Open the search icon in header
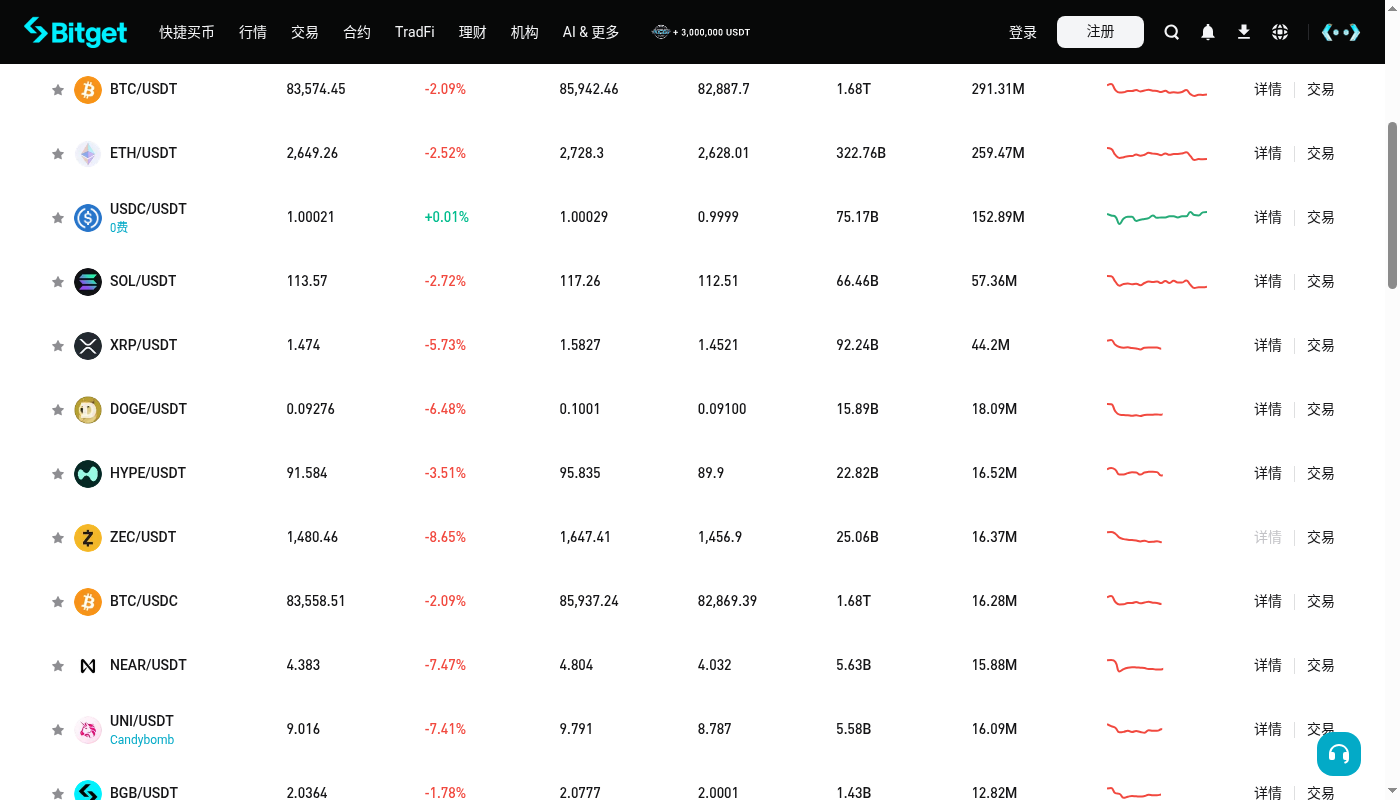The image size is (1400, 800). (1172, 32)
